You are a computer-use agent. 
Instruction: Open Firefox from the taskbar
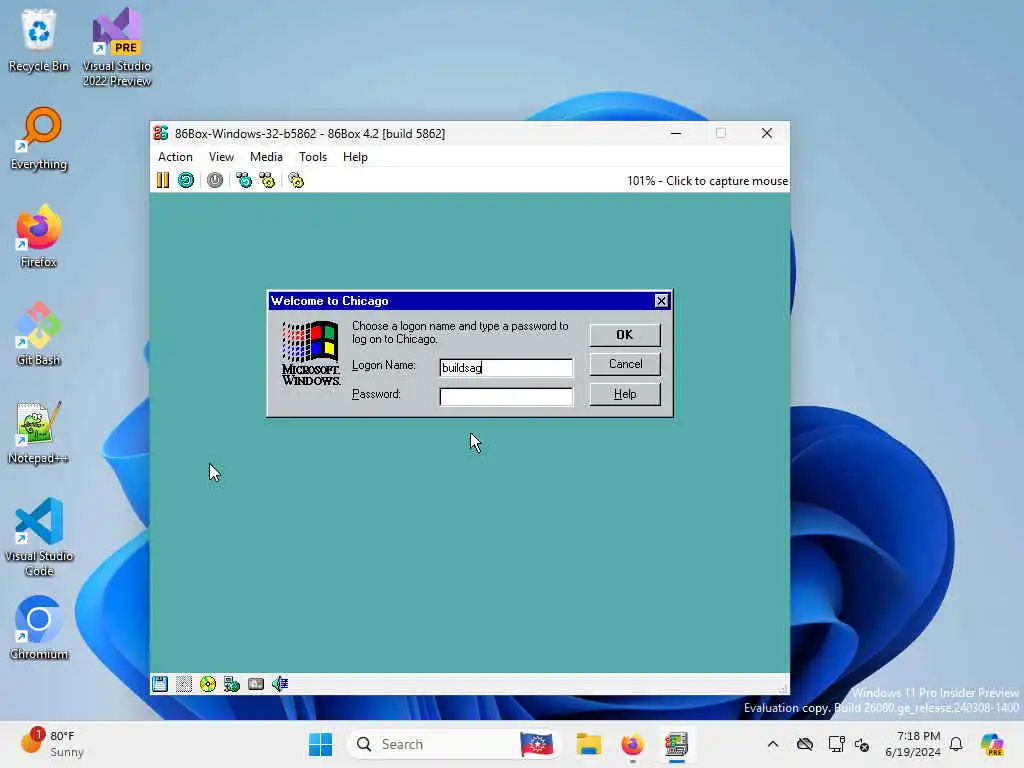[x=632, y=744]
